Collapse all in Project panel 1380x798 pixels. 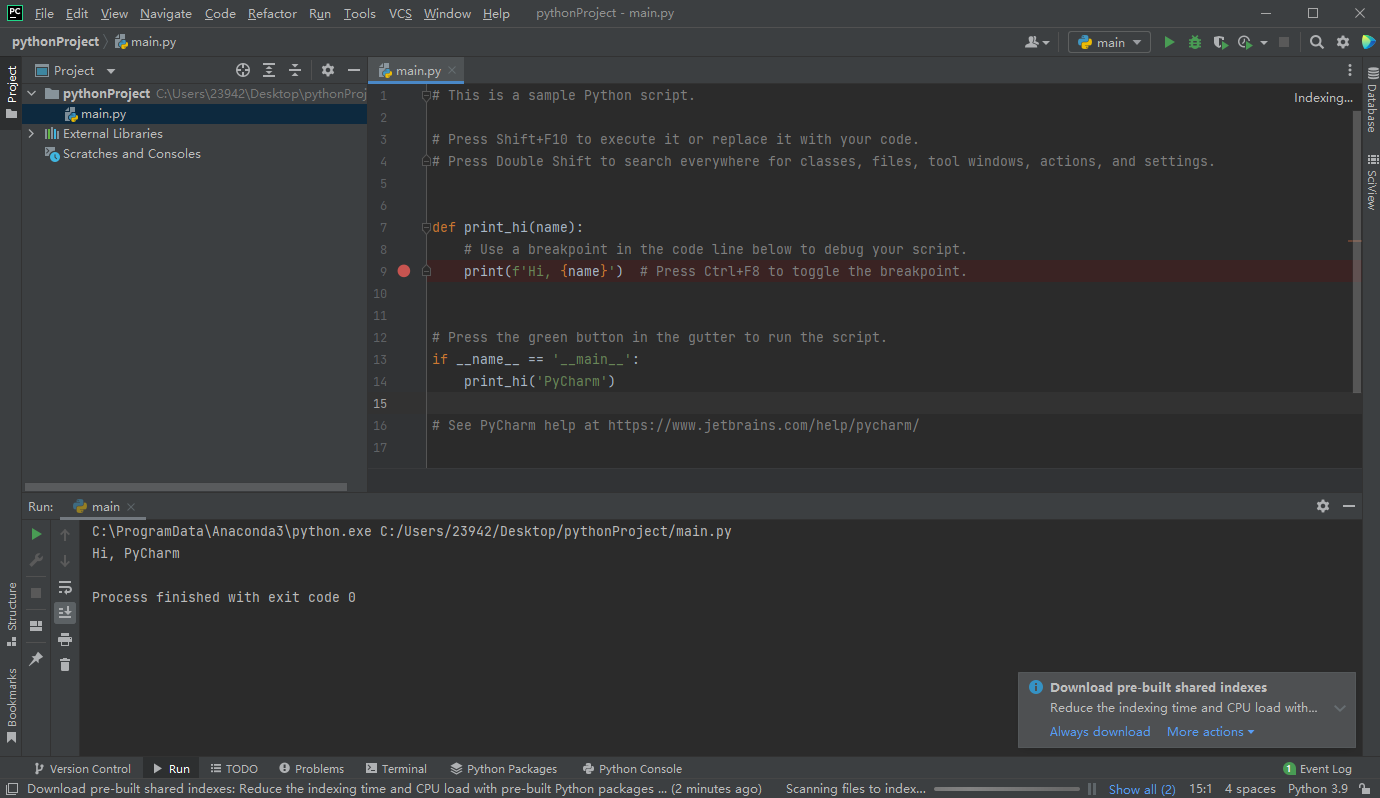coord(295,70)
